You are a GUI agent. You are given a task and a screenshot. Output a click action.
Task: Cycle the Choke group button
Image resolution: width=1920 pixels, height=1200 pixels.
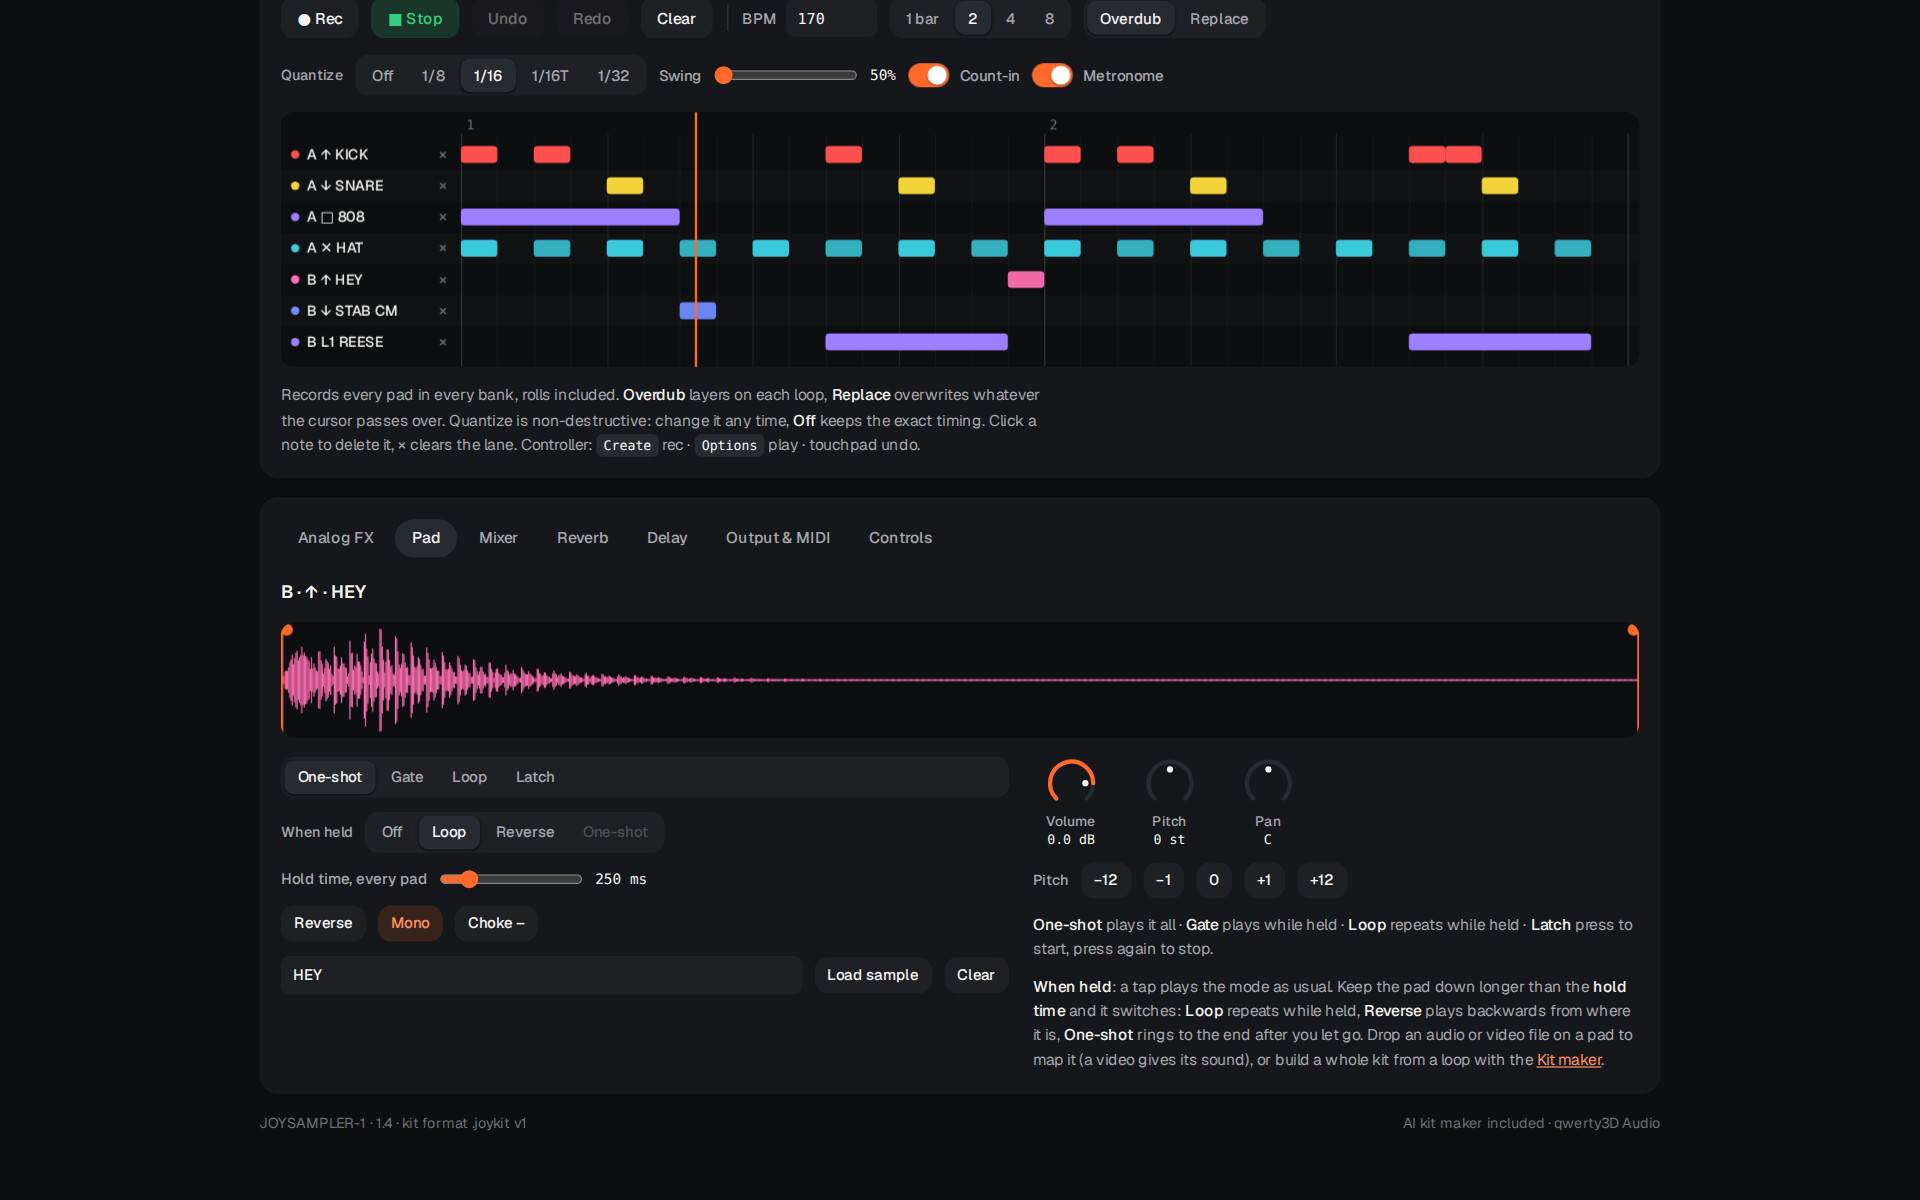496,923
